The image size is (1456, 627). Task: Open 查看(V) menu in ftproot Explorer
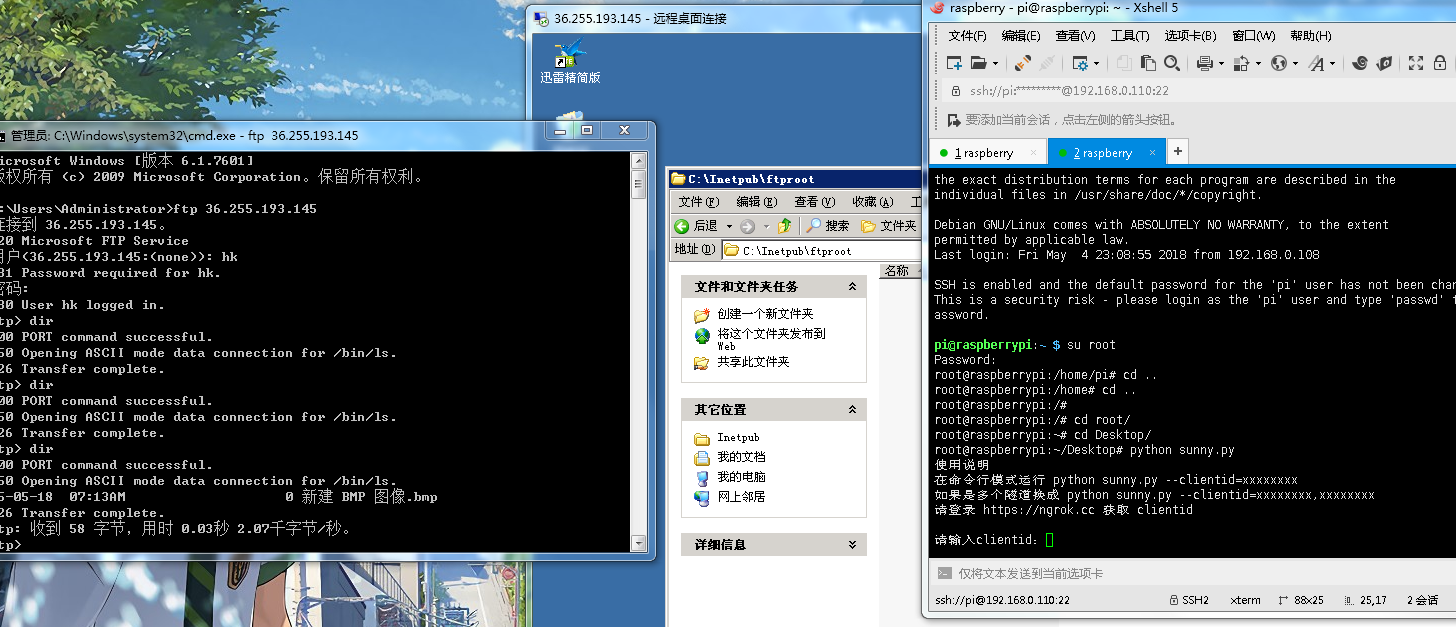click(815, 202)
